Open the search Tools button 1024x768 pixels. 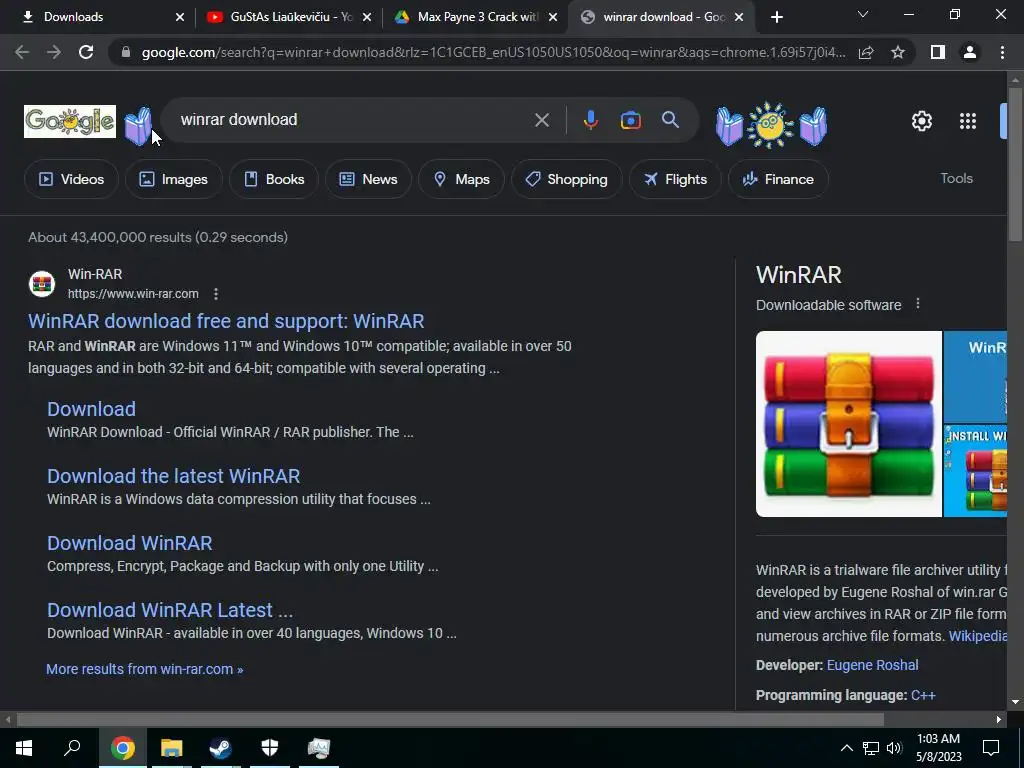(x=956, y=178)
